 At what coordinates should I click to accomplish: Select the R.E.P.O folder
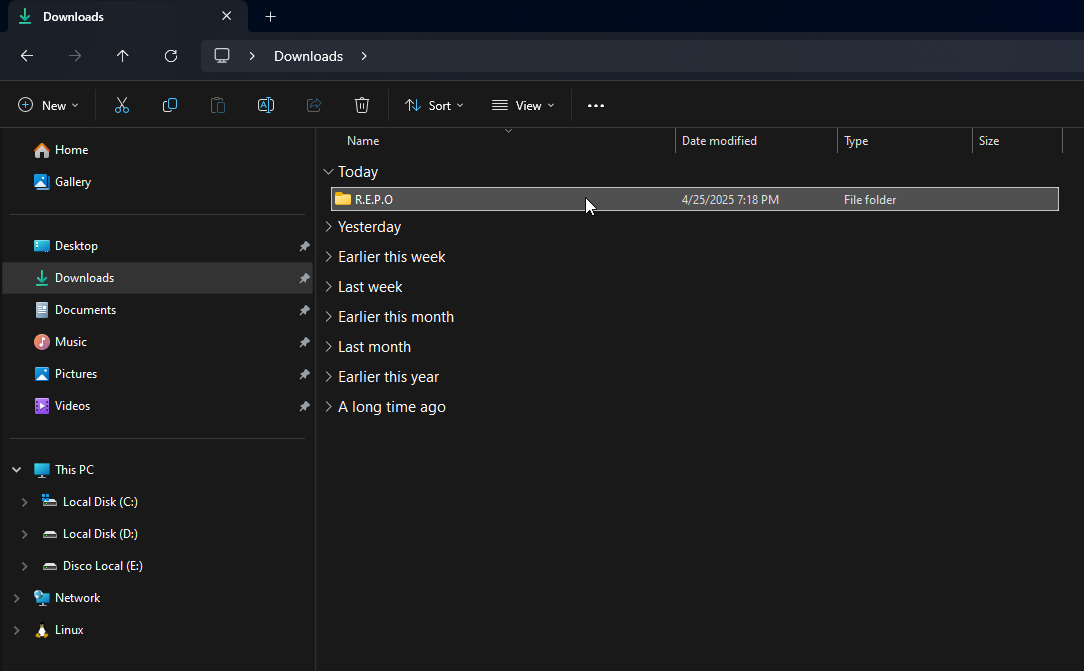[374, 200]
